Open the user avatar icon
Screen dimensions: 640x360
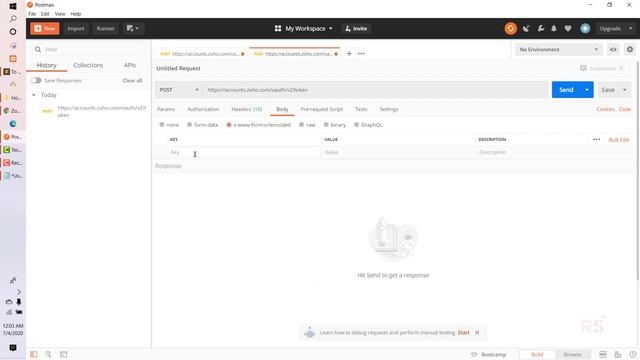585,29
